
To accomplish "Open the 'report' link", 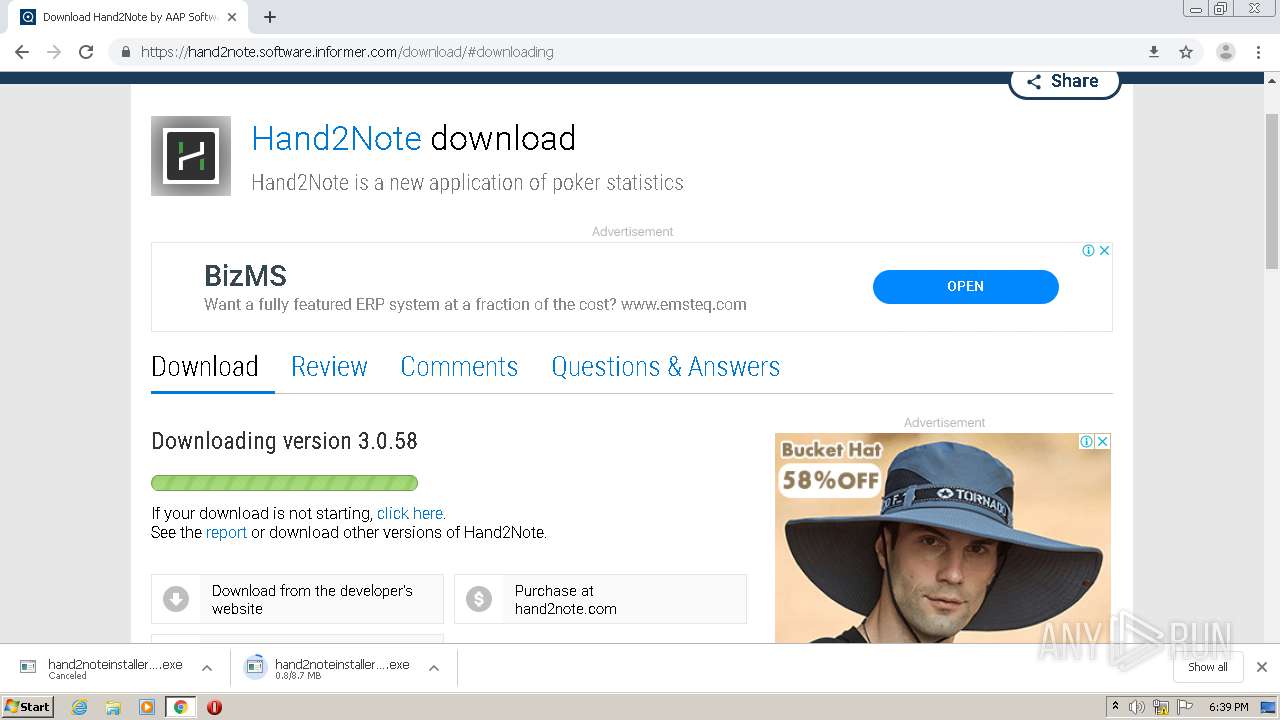I will tap(226, 533).
